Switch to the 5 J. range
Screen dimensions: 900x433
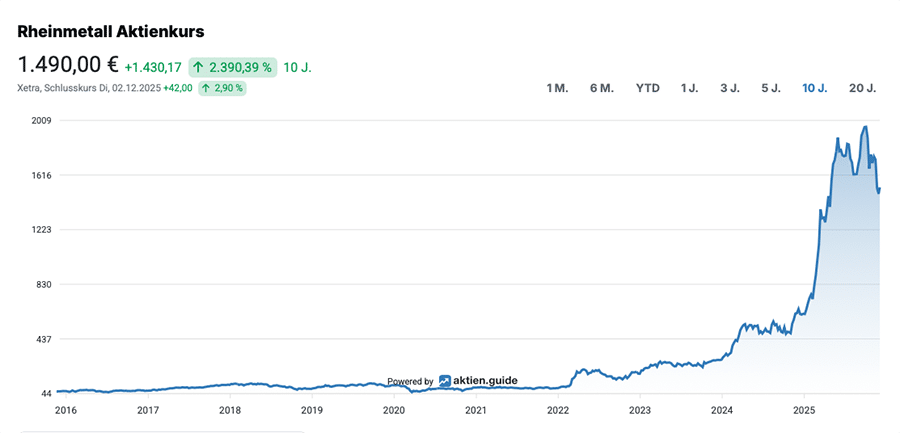point(771,88)
